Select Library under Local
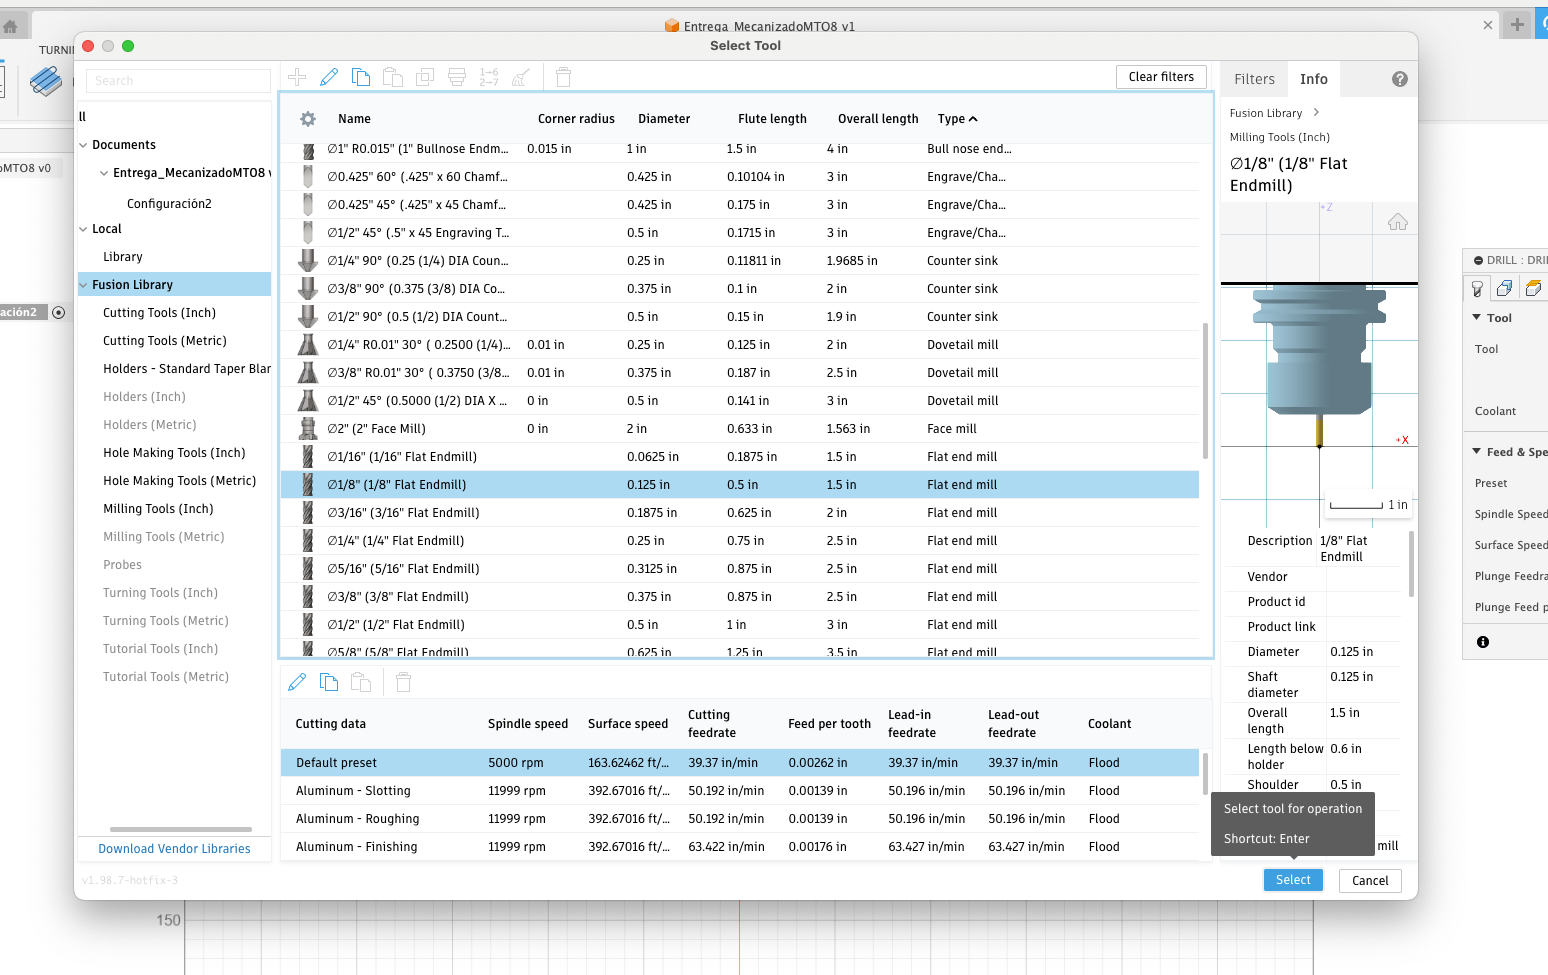This screenshot has width=1548, height=975. [123, 257]
